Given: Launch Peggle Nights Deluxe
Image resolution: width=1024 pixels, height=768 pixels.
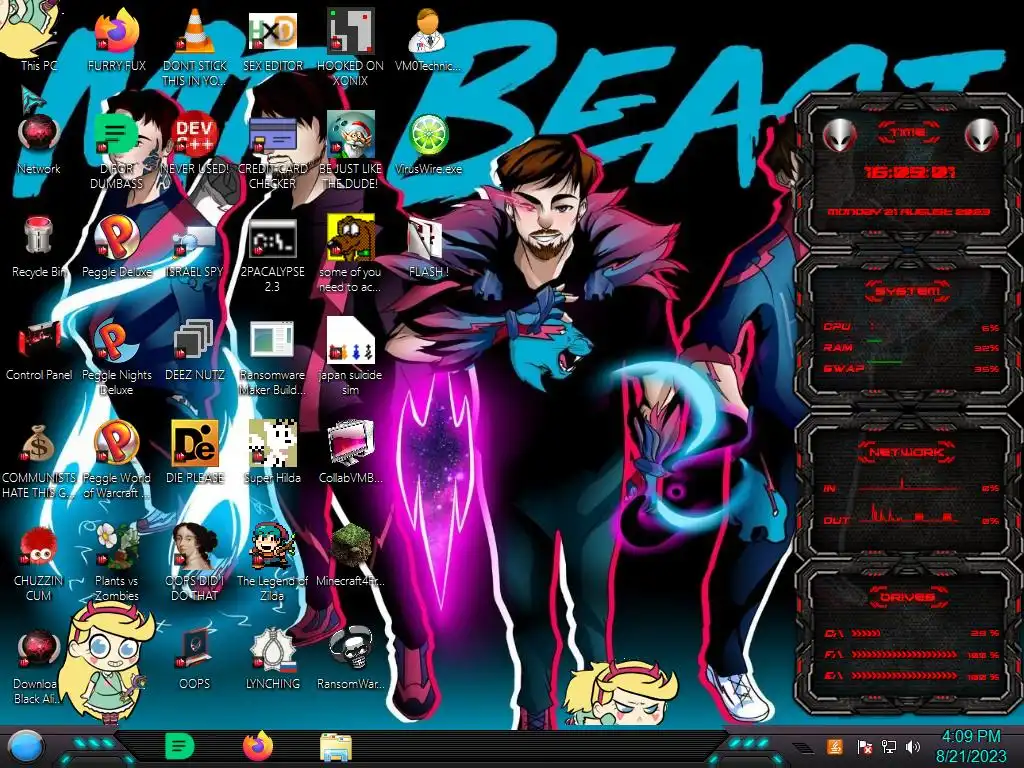Looking at the screenshot, I should coord(116,357).
